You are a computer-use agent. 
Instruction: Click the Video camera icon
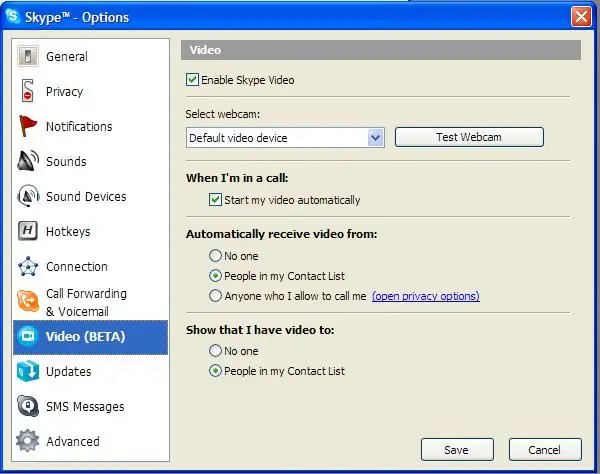[28, 337]
